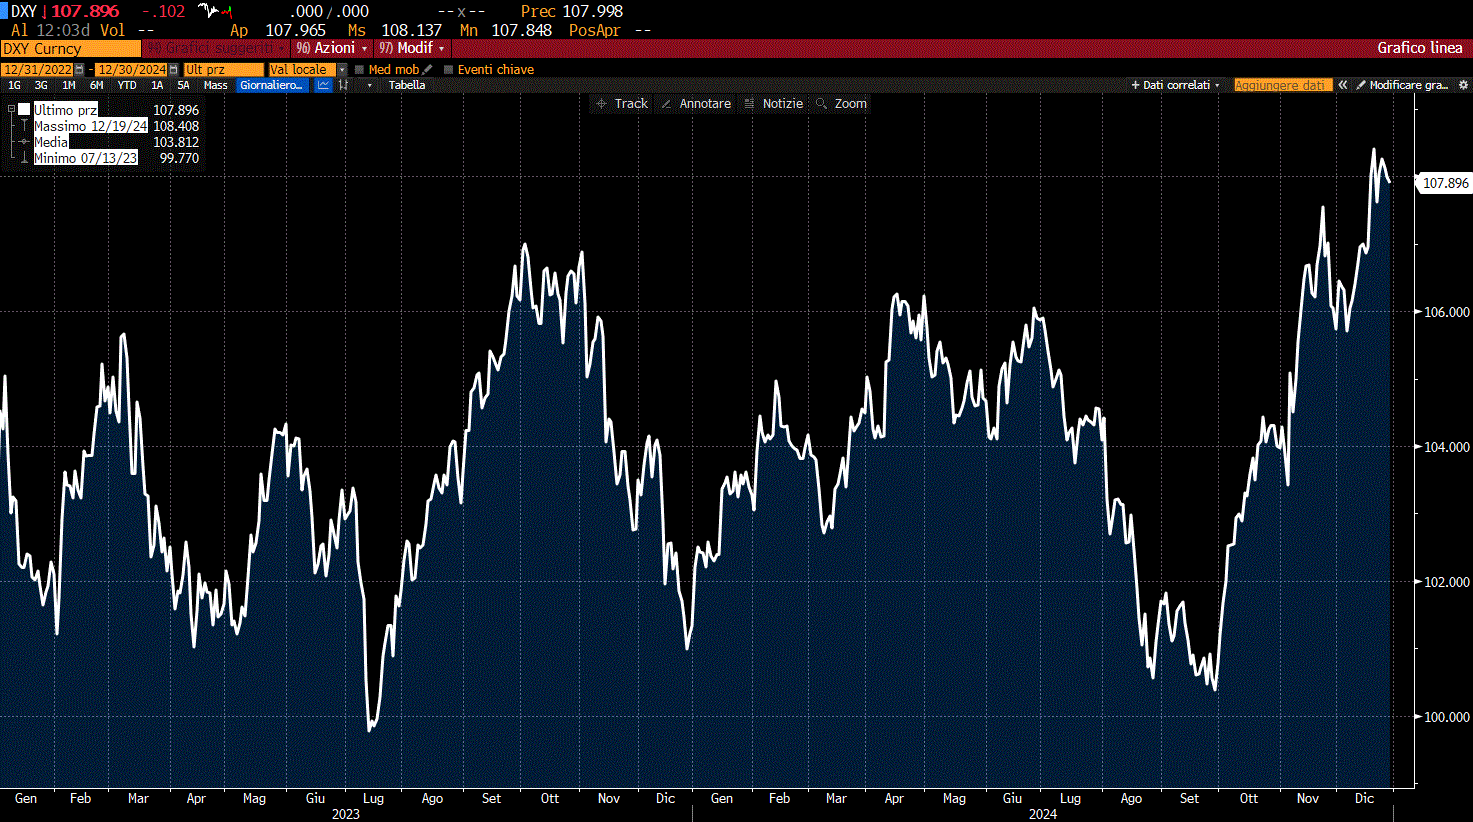Toggle the Med mob checkbox

pos(359,70)
